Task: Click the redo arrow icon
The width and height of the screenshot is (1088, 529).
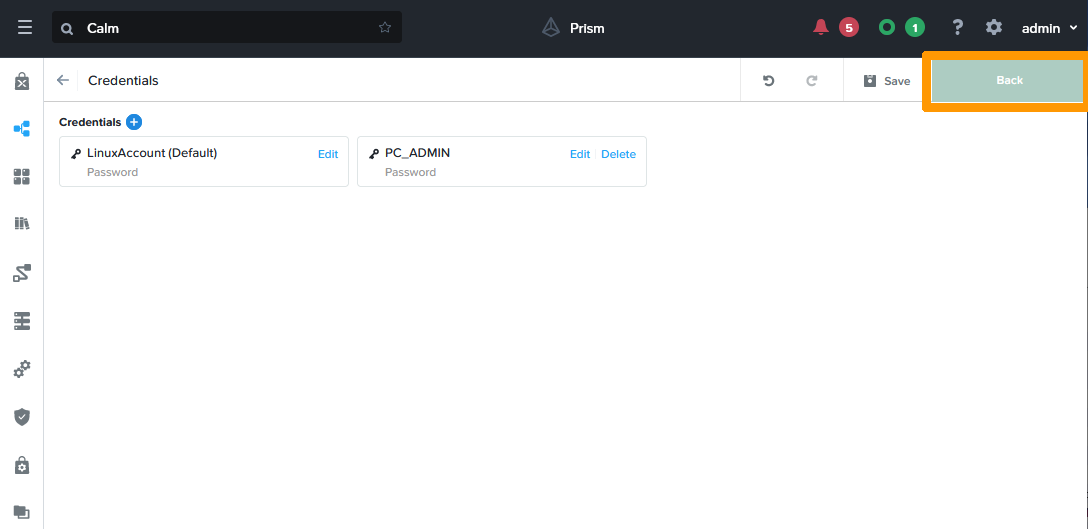Action: pyautogui.click(x=812, y=81)
